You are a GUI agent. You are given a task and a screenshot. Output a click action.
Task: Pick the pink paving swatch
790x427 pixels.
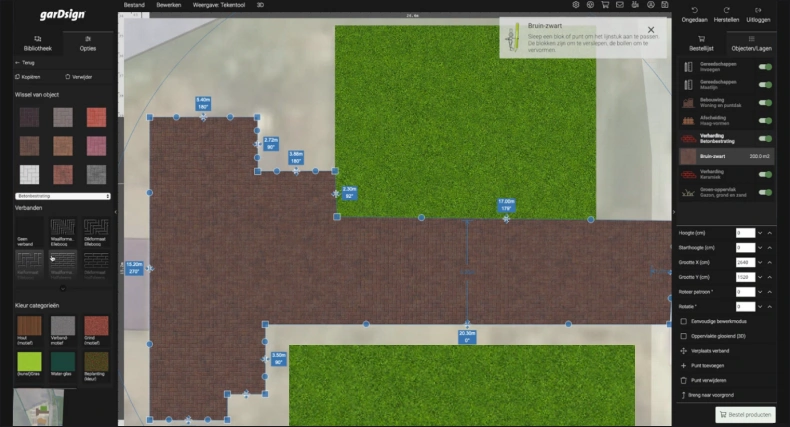tap(96, 146)
